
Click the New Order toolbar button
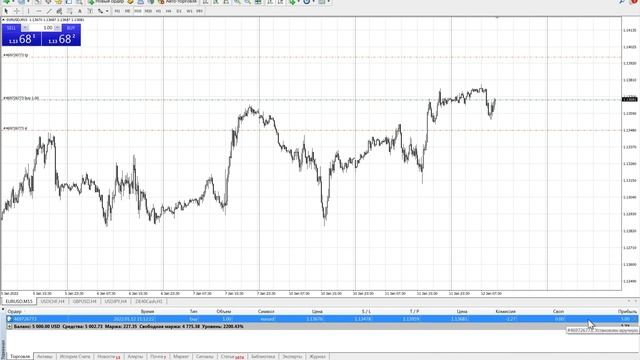coord(106,2)
